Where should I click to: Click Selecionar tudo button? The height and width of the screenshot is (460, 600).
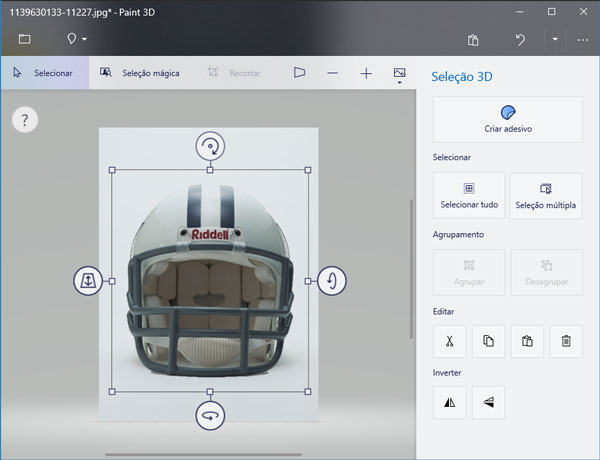(x=469, y=196)
